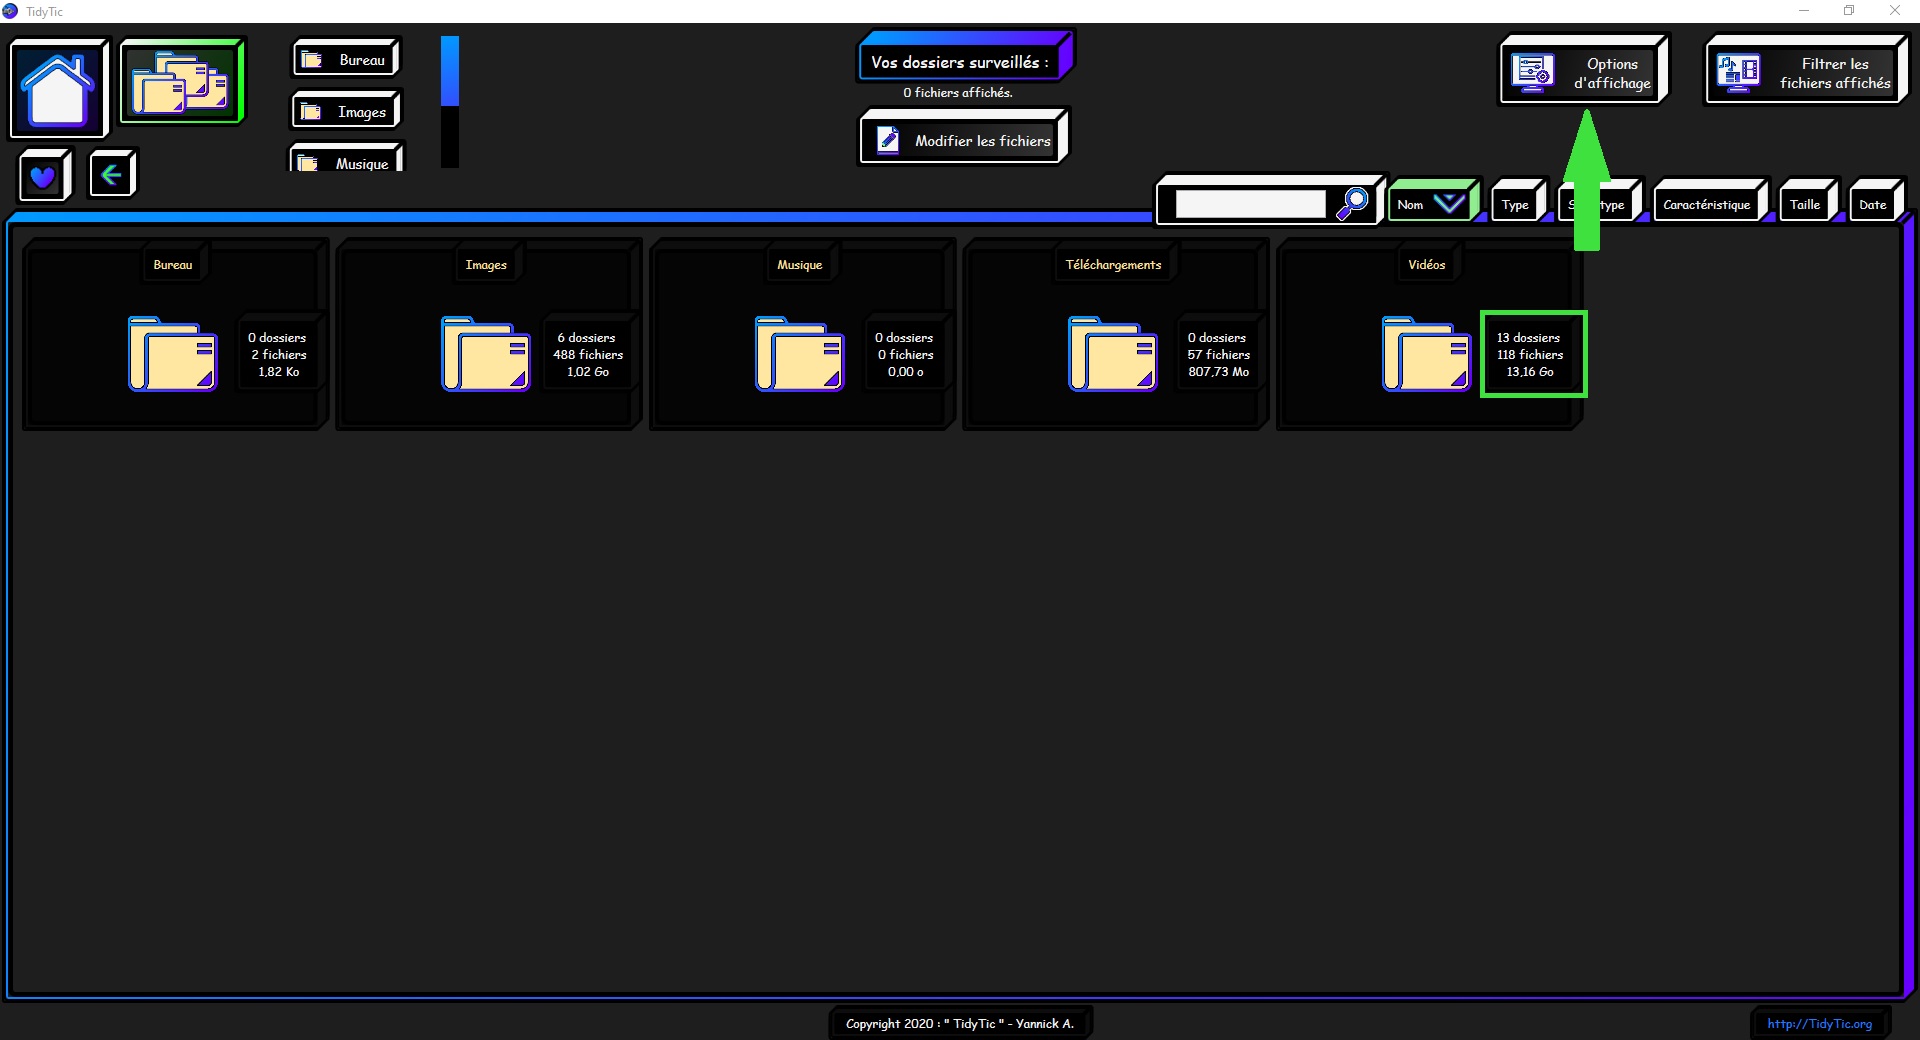Open the Téléchargements folder icon in the grid

coord(1112,354)
